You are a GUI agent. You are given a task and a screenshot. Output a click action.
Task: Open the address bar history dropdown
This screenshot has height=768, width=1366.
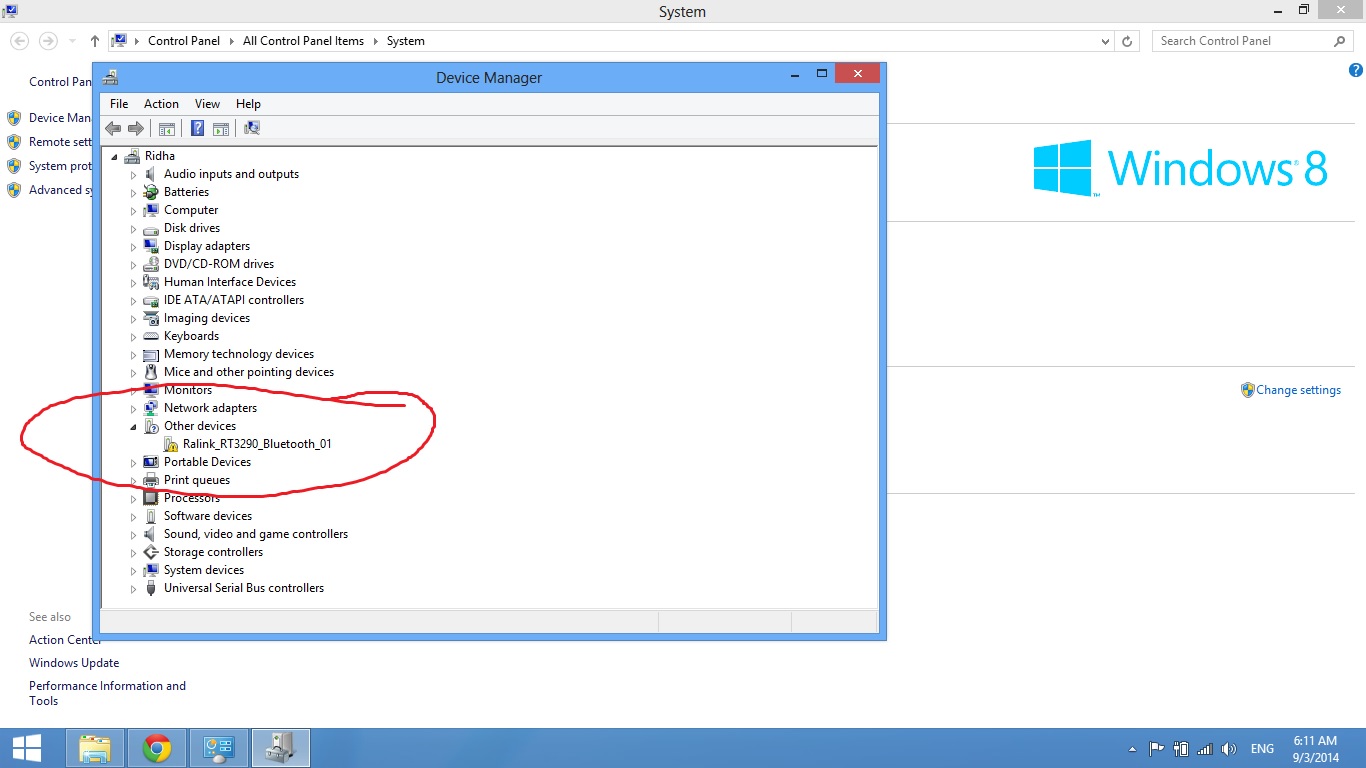[x=1105, y=41]
